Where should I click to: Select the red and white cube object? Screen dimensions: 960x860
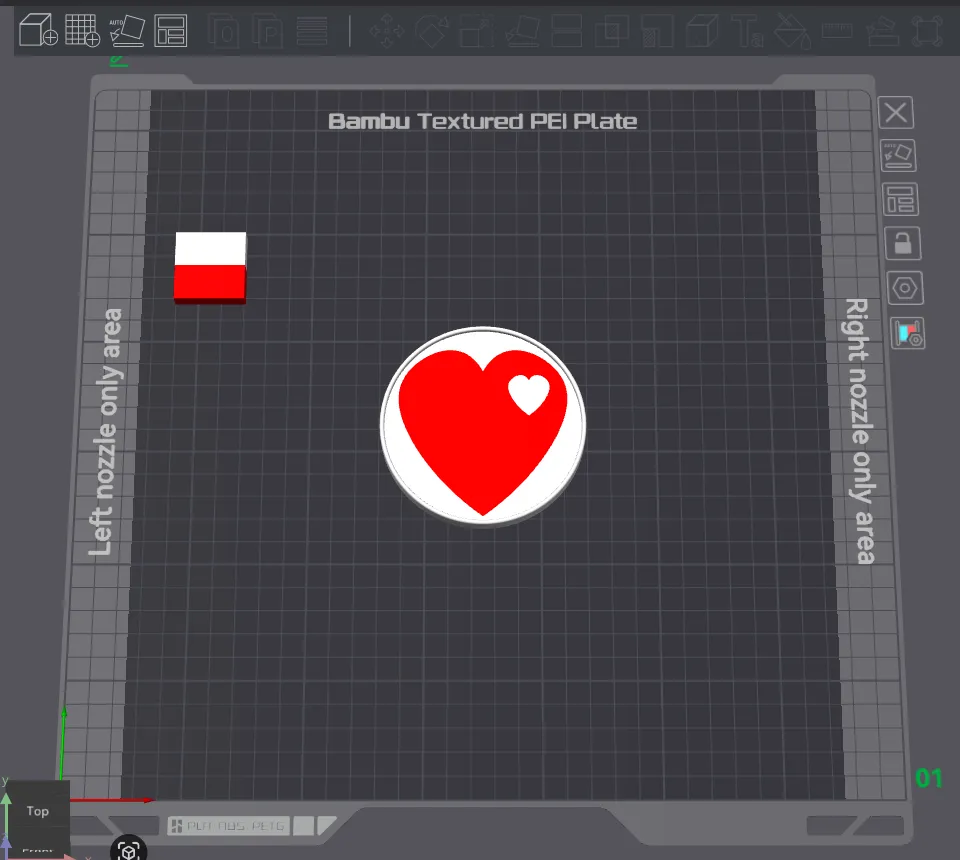click(x=210, y=267)
